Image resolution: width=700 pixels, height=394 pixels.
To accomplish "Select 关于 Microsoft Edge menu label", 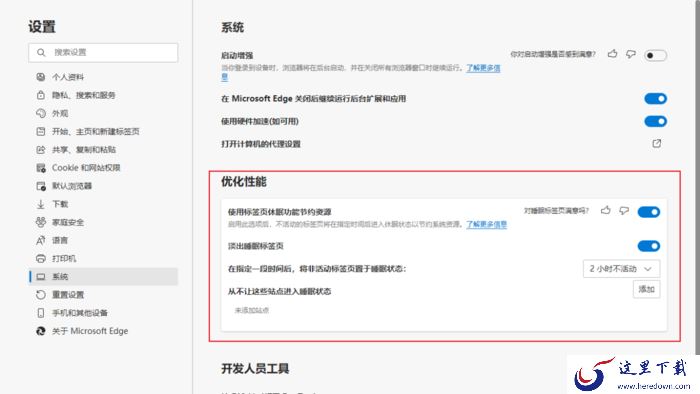I will pyautogui.click(x=90, y=331).
